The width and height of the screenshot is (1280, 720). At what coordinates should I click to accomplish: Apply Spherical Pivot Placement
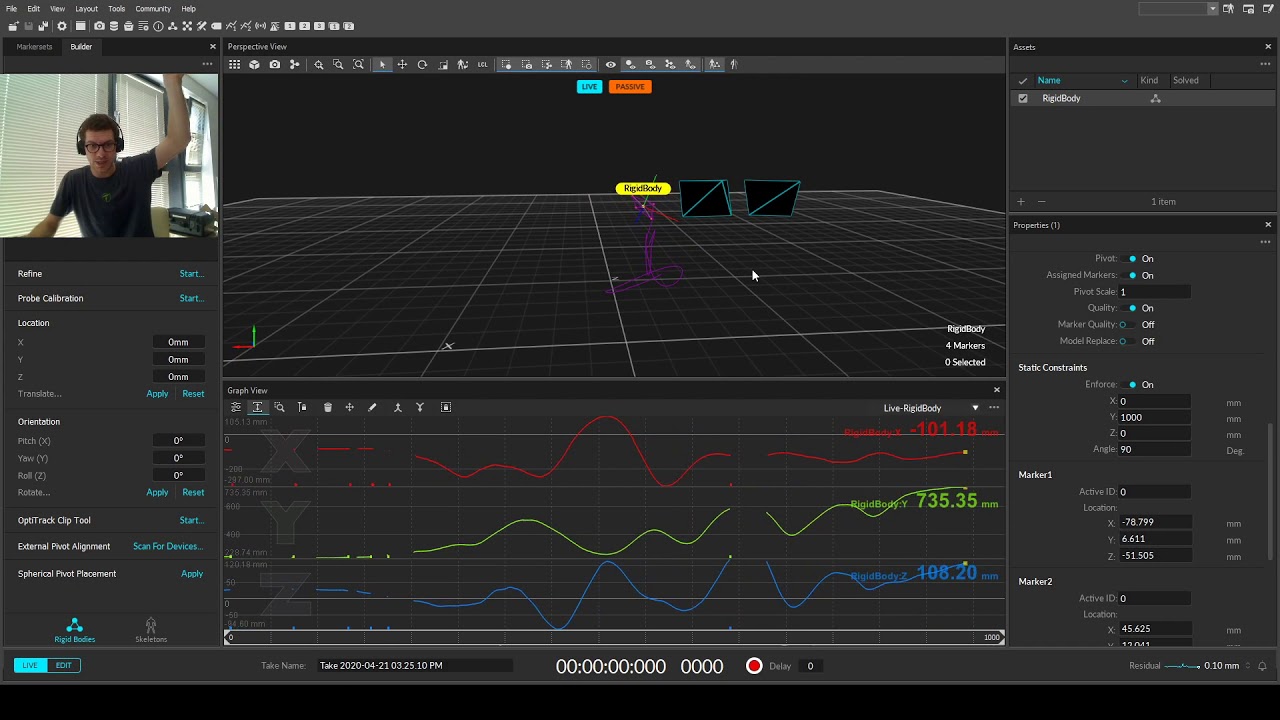point(192,574)
